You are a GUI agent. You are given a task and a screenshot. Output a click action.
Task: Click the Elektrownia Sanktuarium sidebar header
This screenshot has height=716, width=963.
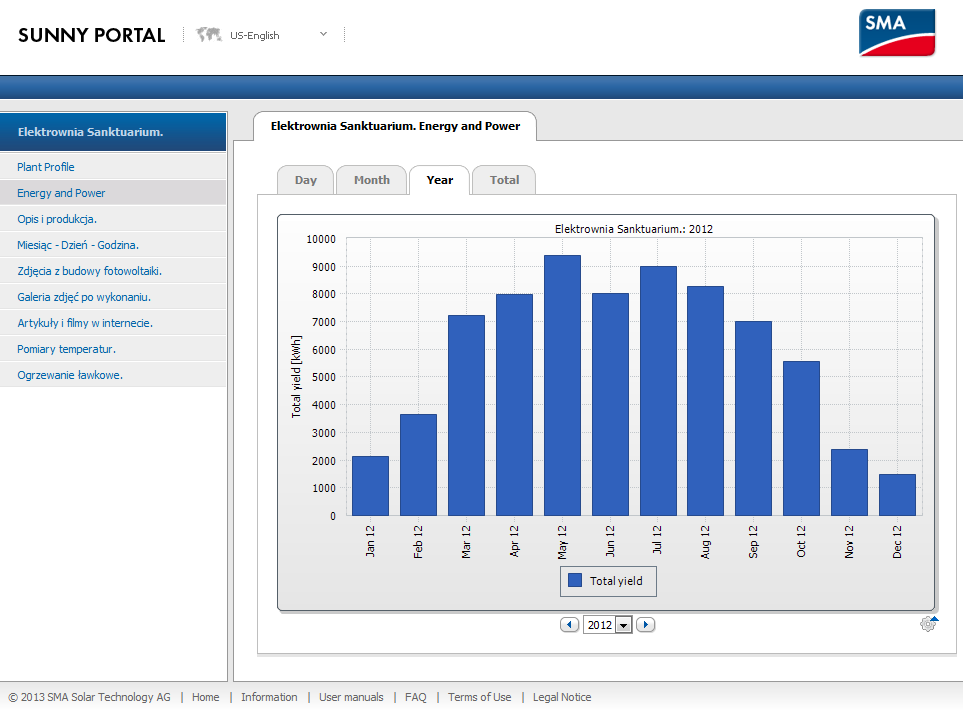[113, 132]
